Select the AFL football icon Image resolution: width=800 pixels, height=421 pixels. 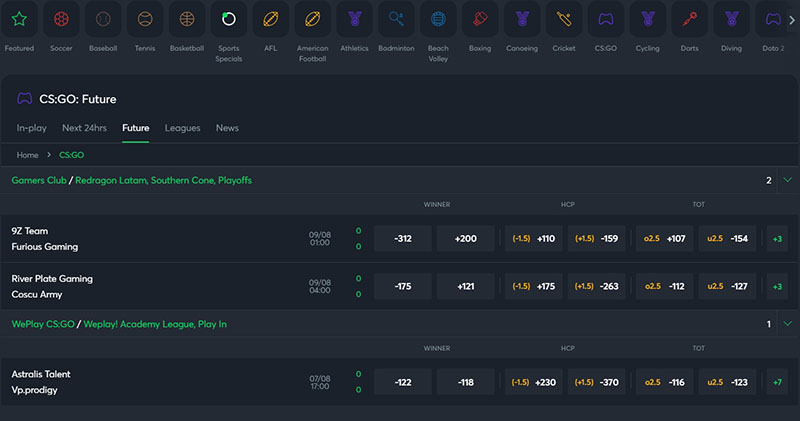[270, 19]
